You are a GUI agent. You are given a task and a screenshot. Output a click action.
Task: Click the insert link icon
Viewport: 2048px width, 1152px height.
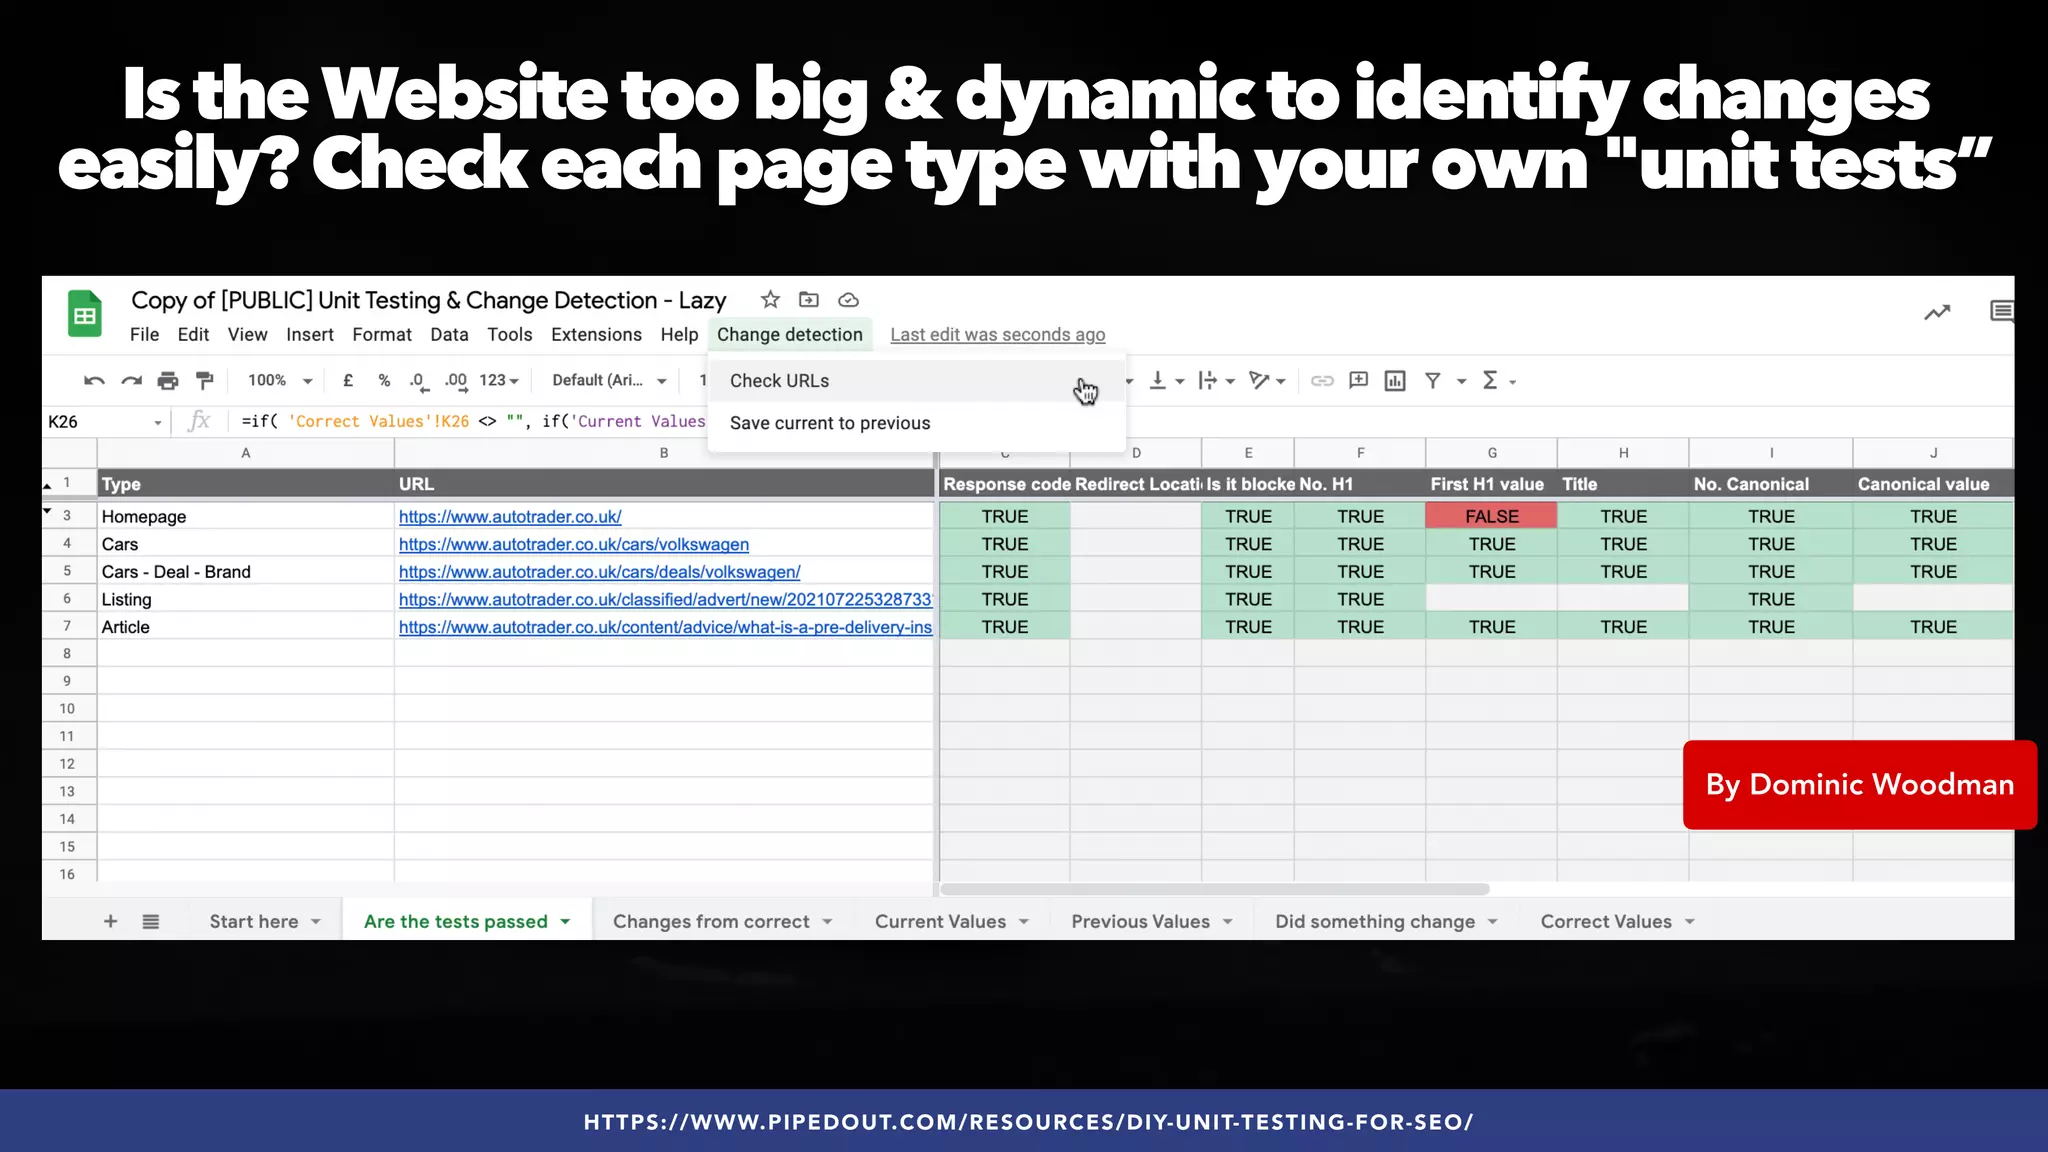[x=1322, y=381]
